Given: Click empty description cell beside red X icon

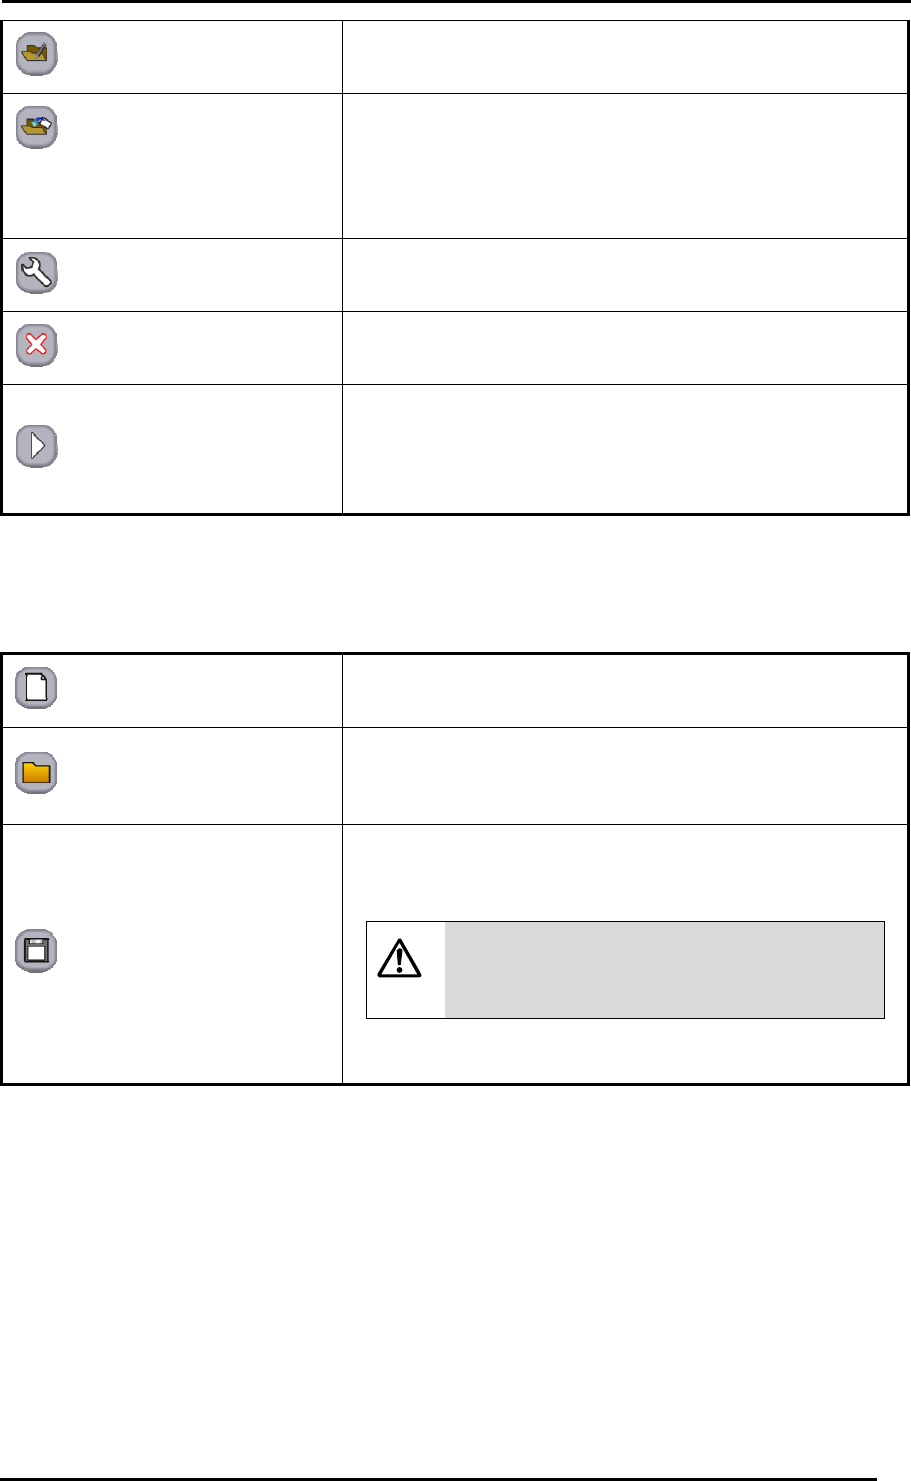Looking at the screenshot, I should [x=625, y=347].
